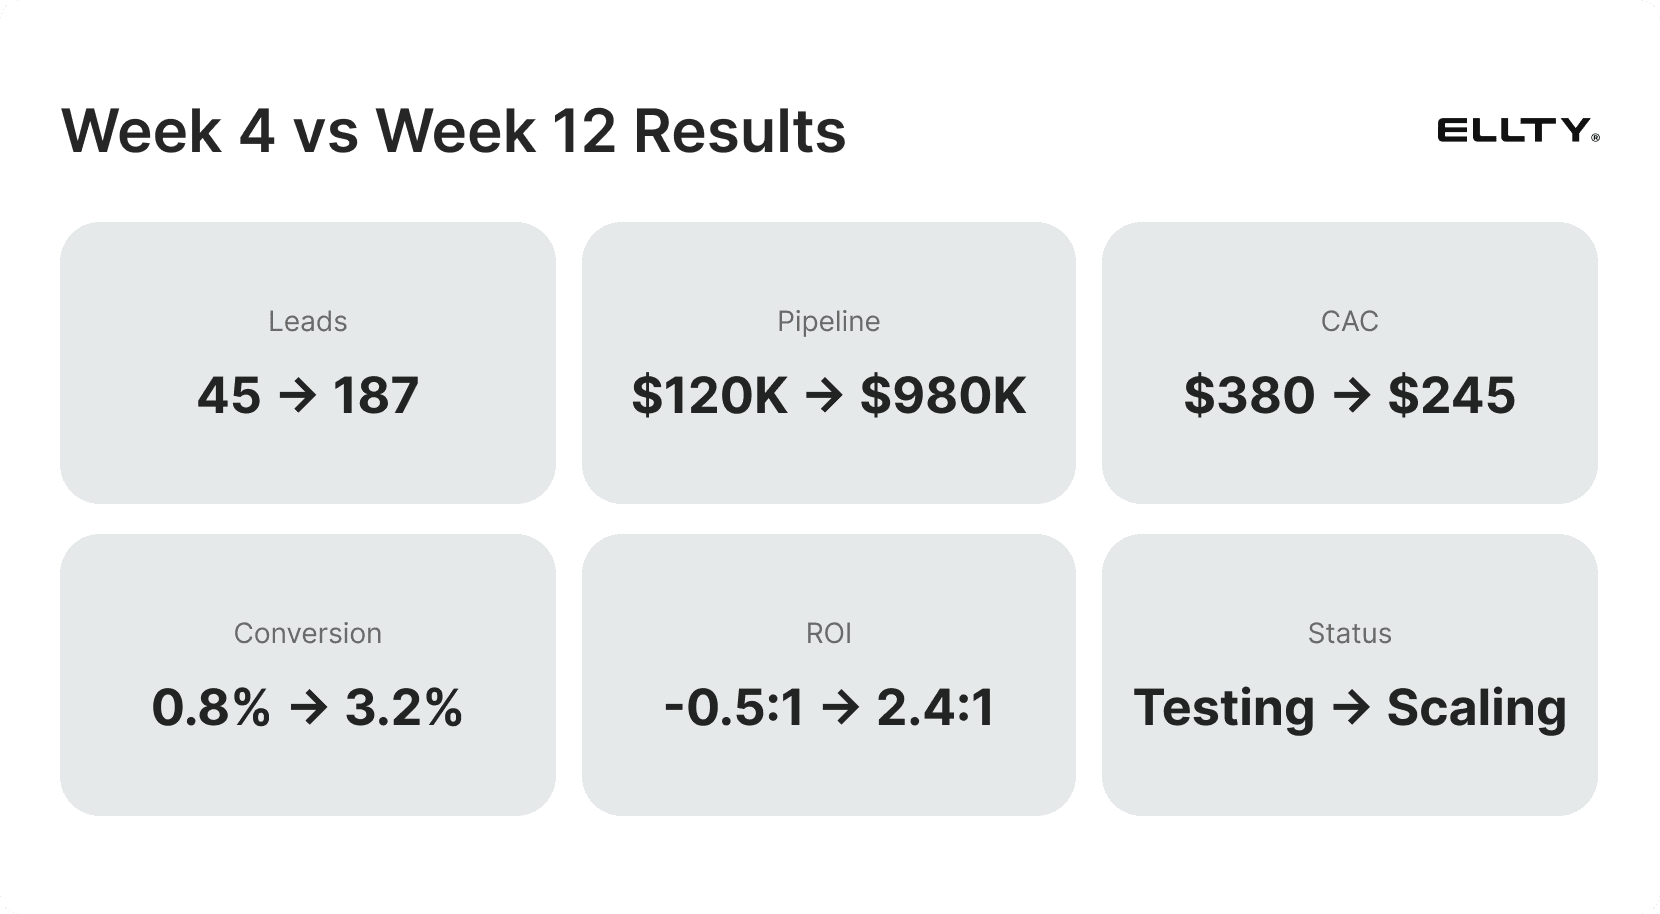Select the $980K pipeline value
Image resolution: width=1660 pixels, height=914 pixels.
(943, 396)
